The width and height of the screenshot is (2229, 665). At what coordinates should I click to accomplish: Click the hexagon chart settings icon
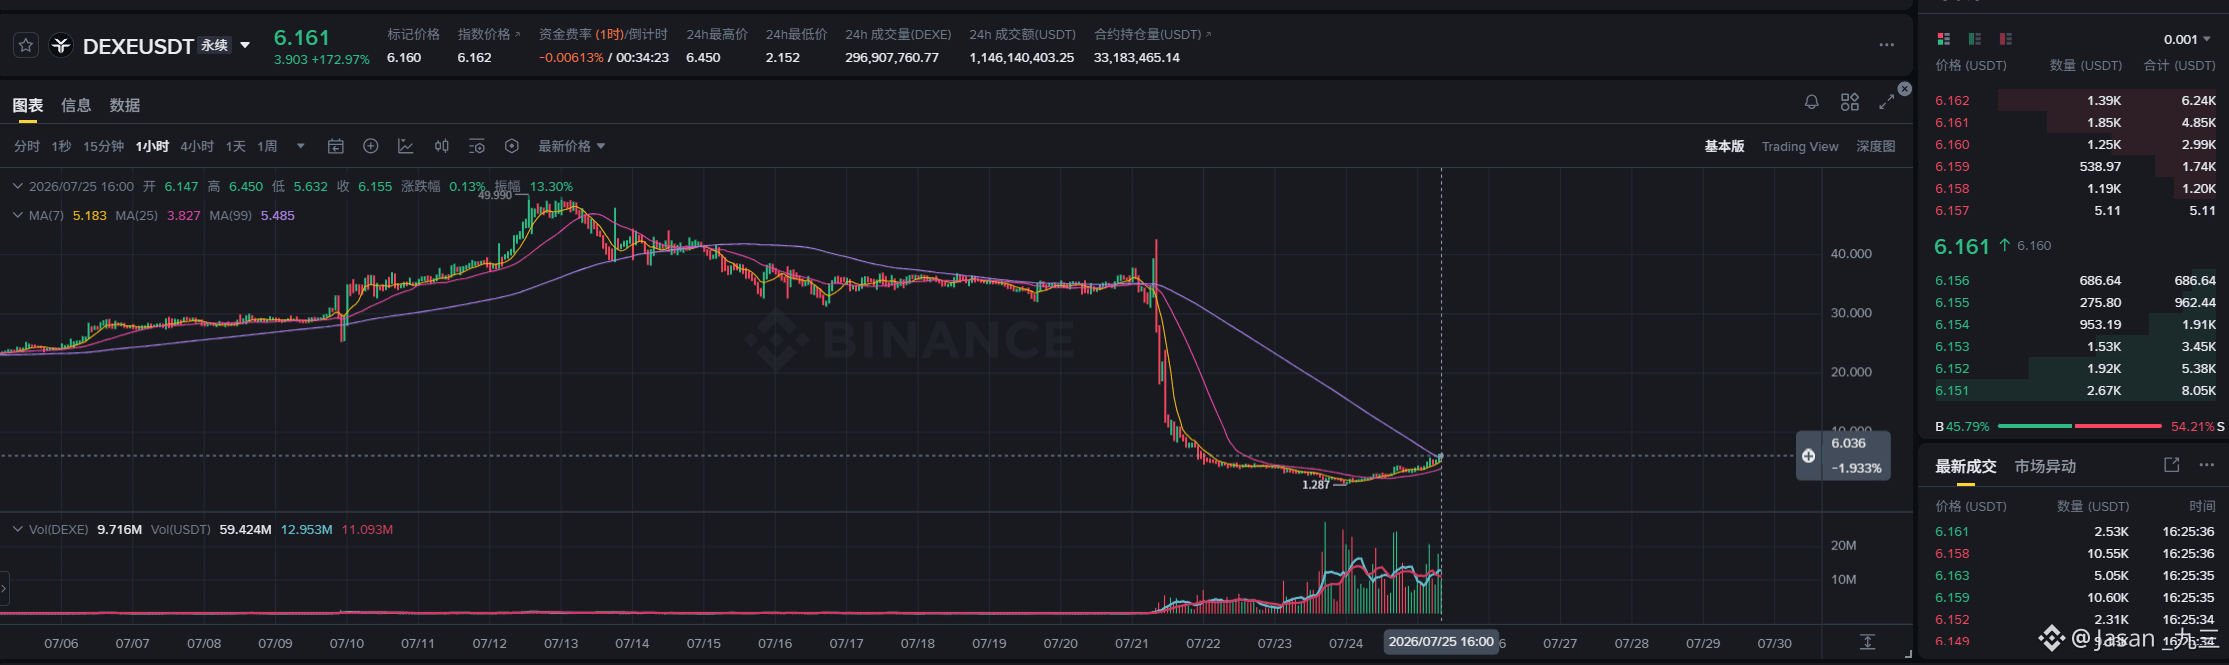pos(512,146)
